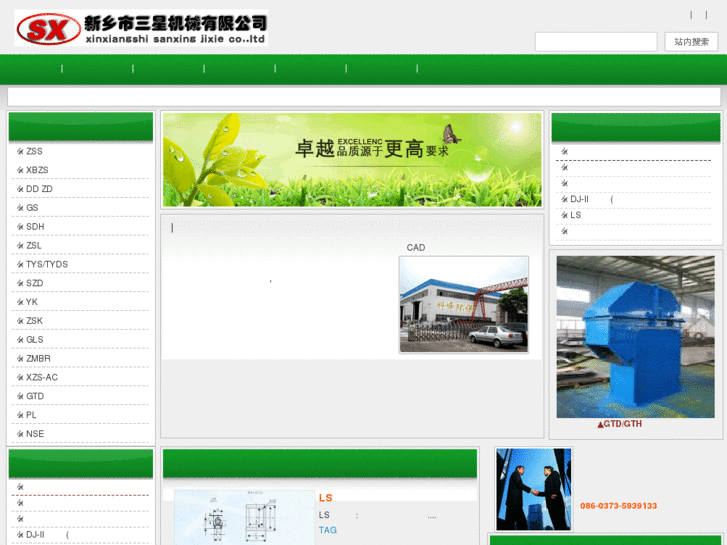The width and height of the screenshot is (727, 545).
Task: Open the YK product category link
Action: pos(32,302)
